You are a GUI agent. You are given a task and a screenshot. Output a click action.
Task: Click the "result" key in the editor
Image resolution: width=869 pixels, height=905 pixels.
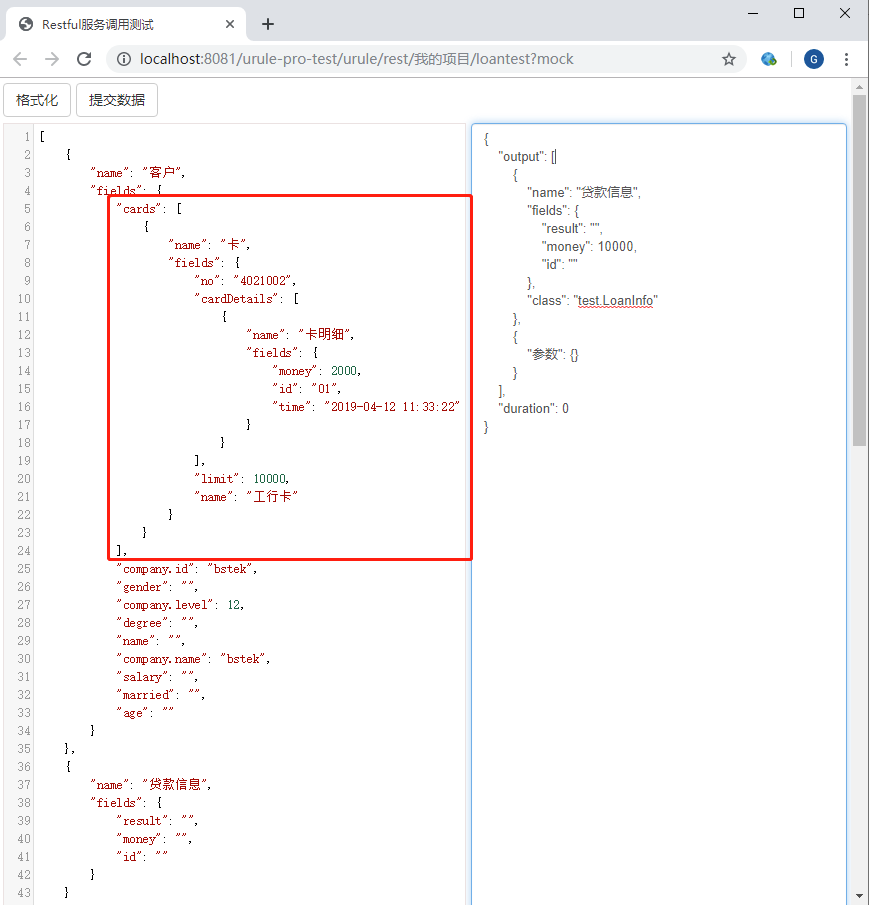pyautogui.click(x=142, y=821)
